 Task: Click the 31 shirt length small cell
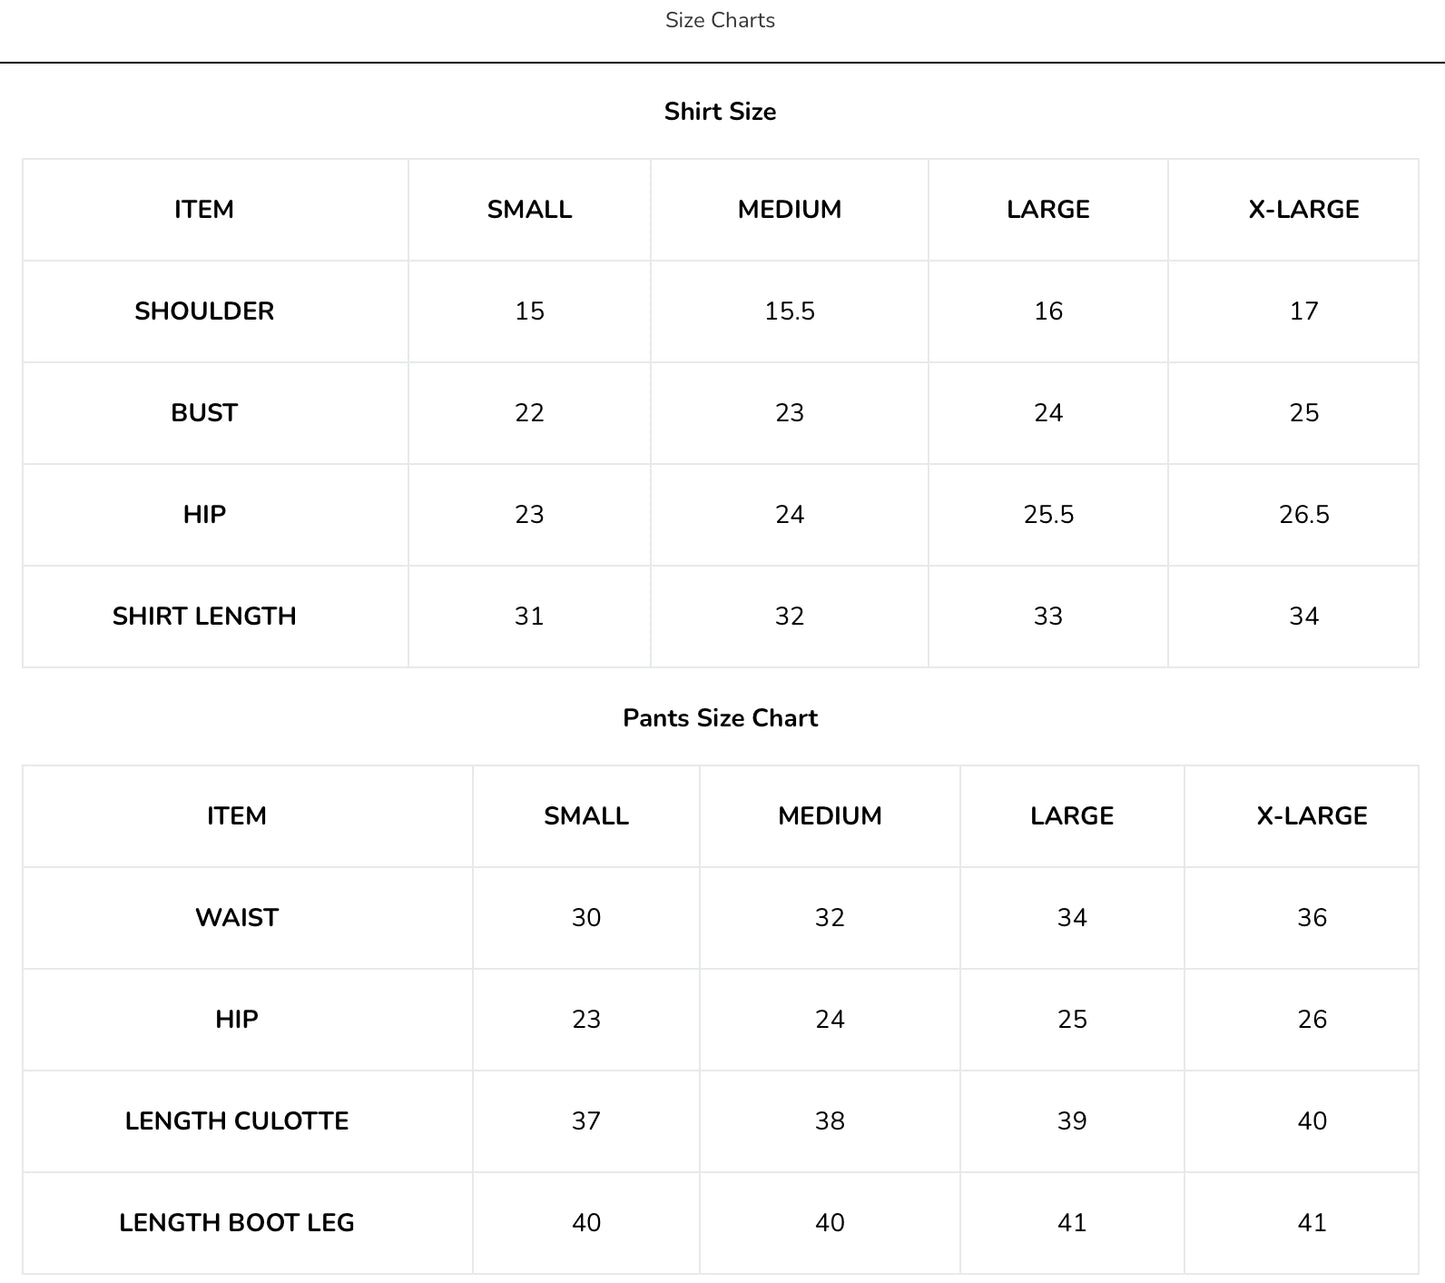pyautogui.click(x=529, y=616)
